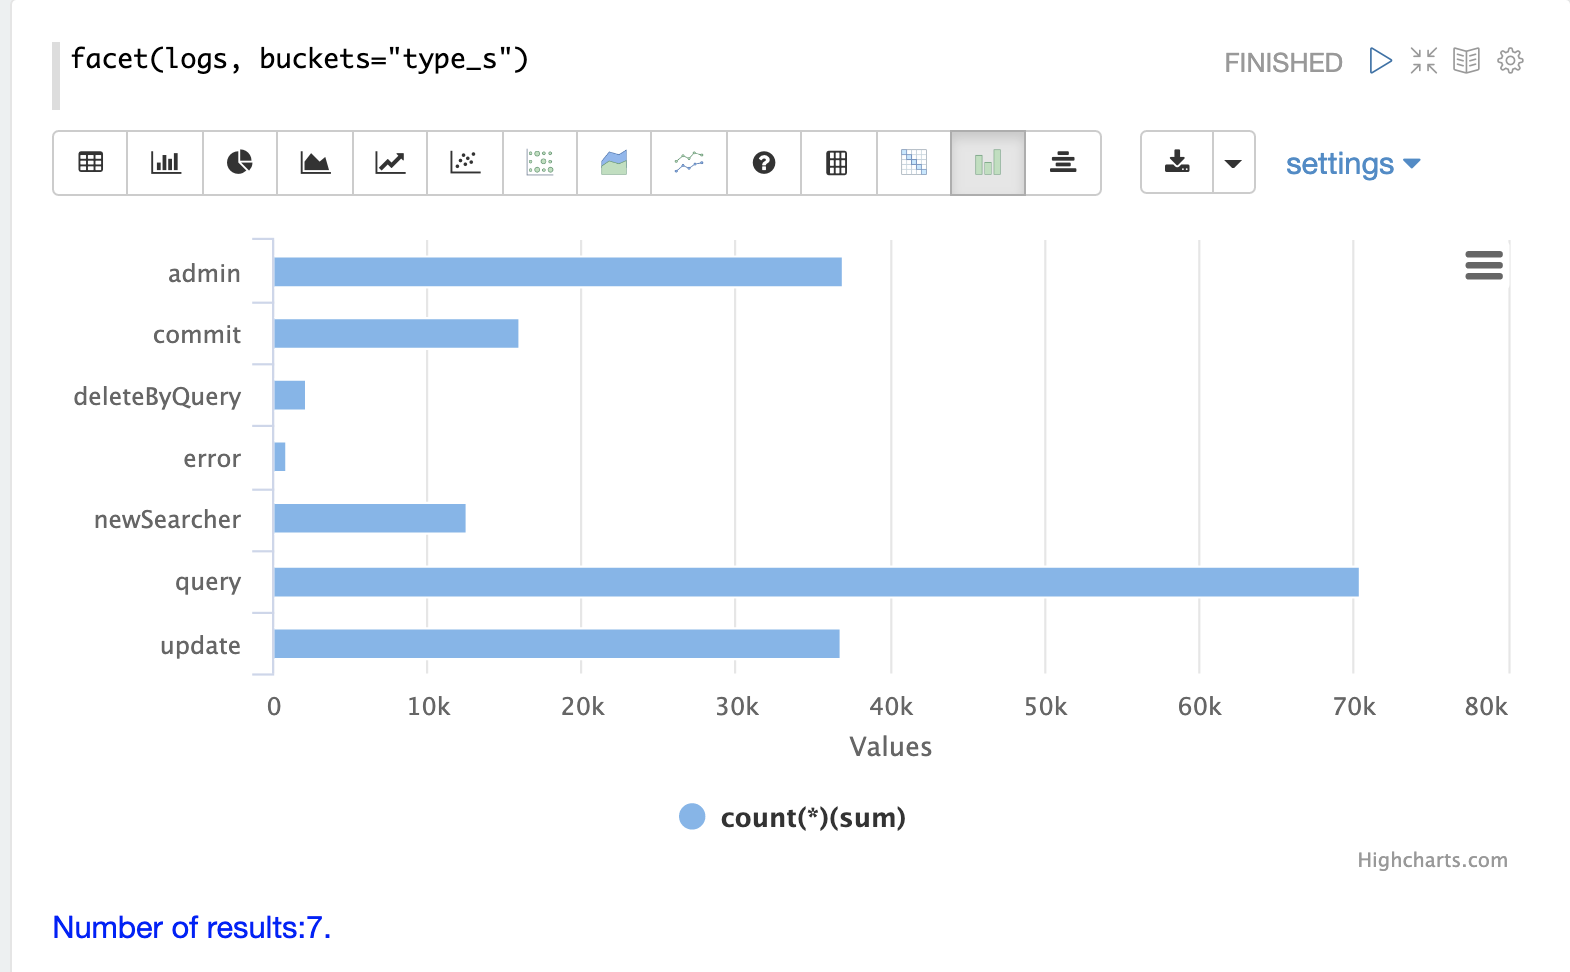Select the pie chart visualization icon
Viewport: 1570px width, 972px height.
(240, 162)
